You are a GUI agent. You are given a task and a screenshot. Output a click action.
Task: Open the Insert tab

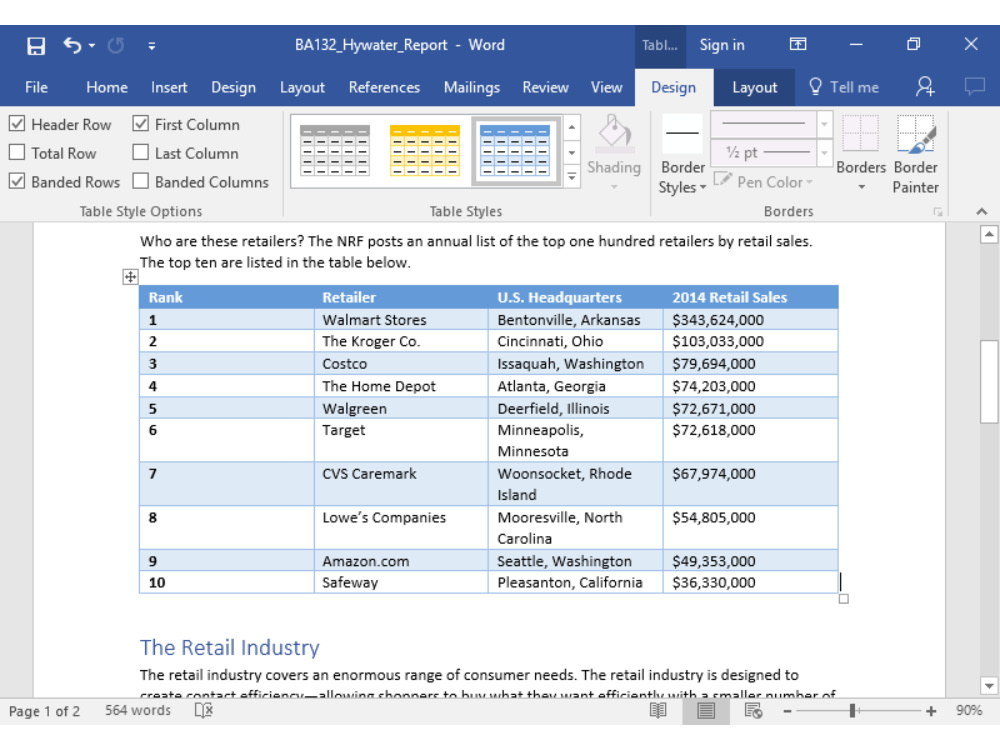coord(169,87)
